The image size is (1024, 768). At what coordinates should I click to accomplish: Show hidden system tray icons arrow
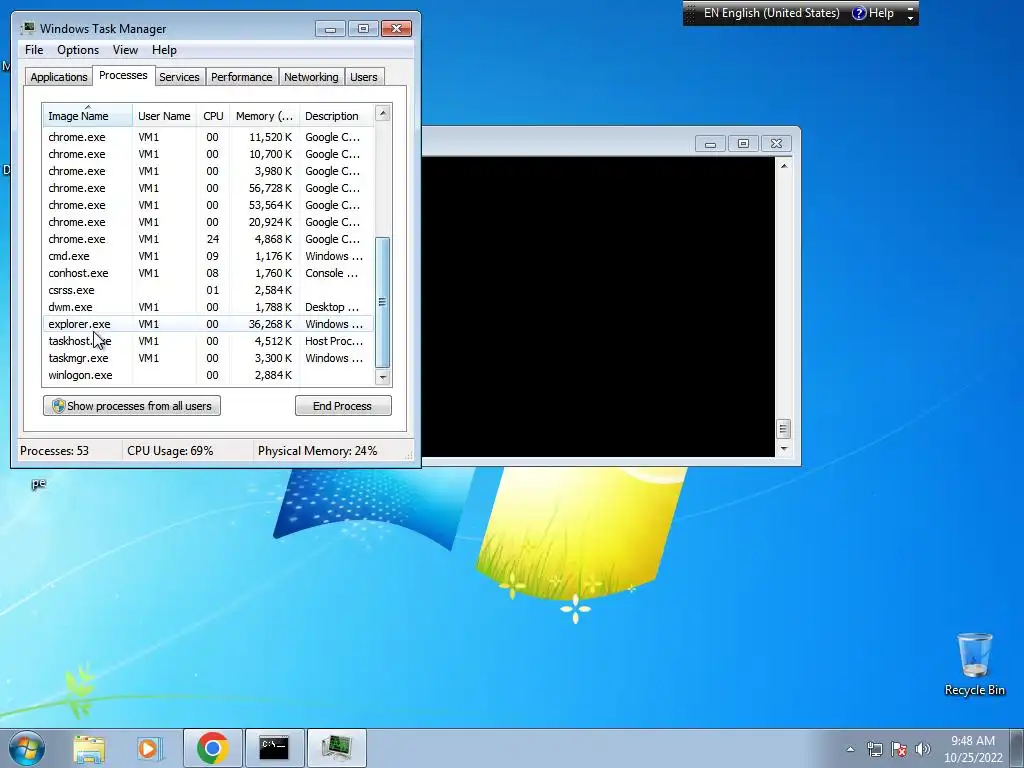click(x=850, y=749)
